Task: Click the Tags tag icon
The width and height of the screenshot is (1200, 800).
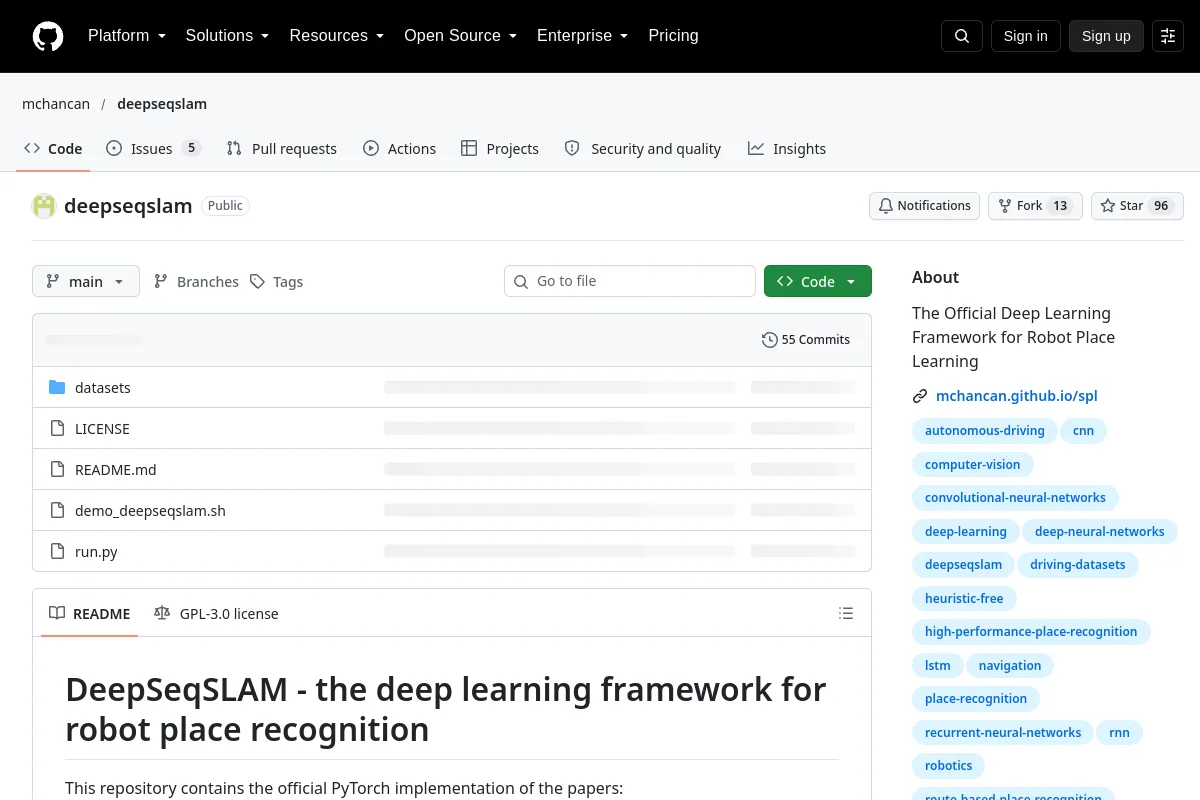Action: (x=257, y=282)
